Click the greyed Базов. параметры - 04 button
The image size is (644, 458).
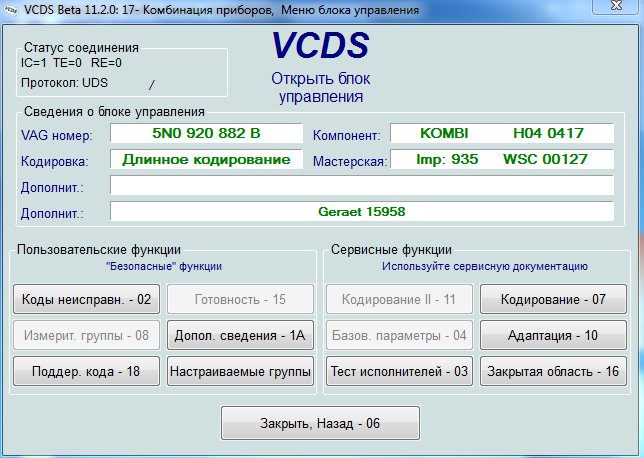(399, 335)
